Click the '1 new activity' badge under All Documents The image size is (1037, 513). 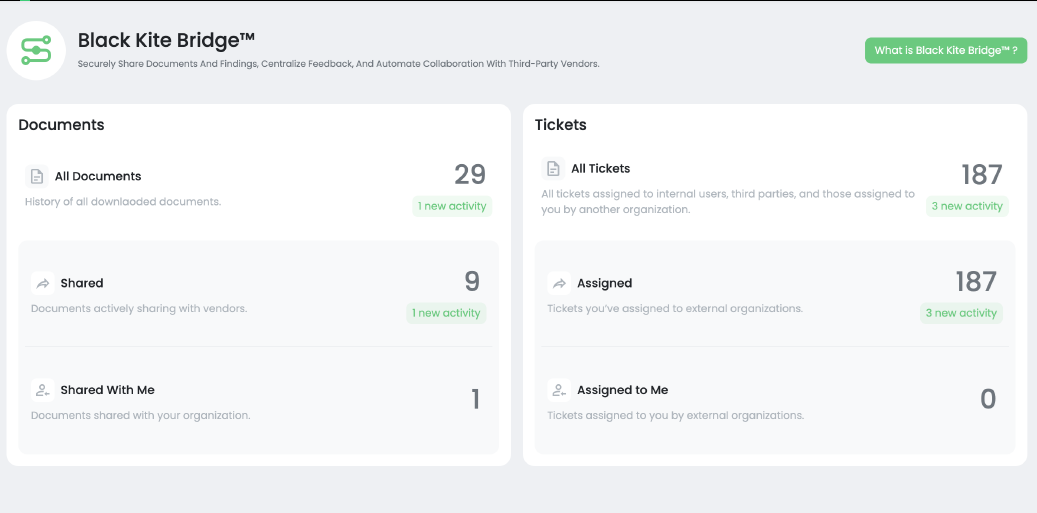pos(453,207)
